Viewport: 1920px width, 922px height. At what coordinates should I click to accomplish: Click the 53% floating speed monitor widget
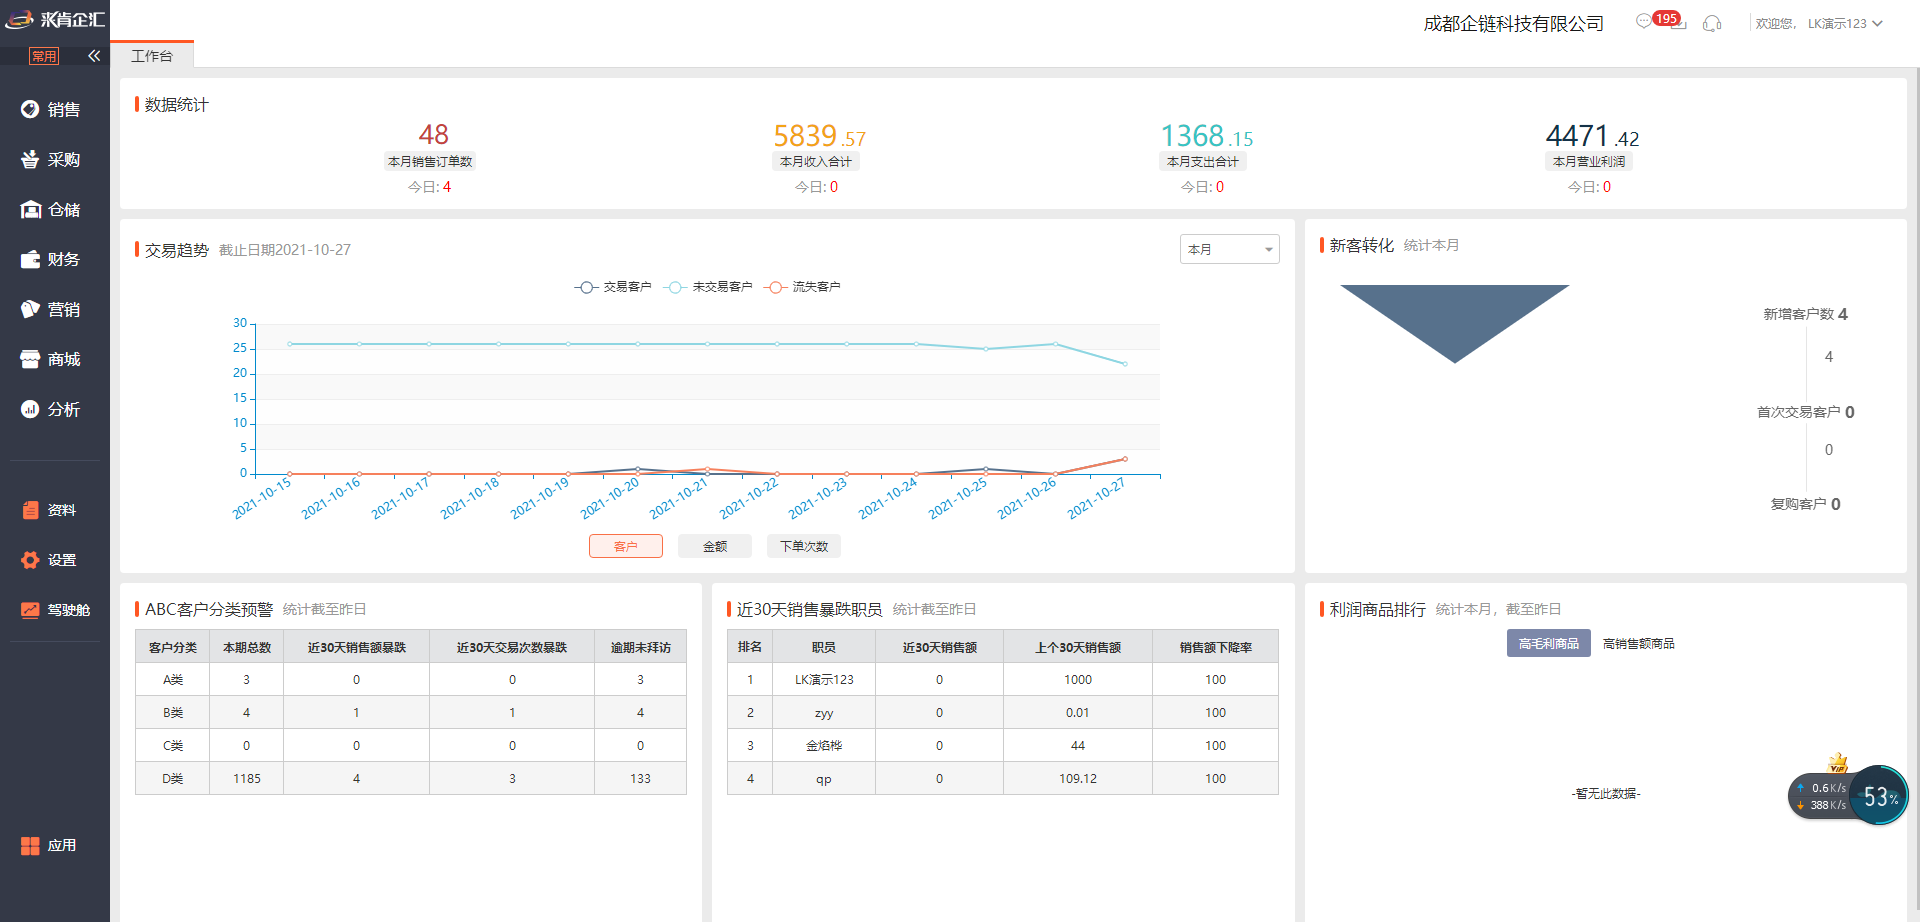1878,796
